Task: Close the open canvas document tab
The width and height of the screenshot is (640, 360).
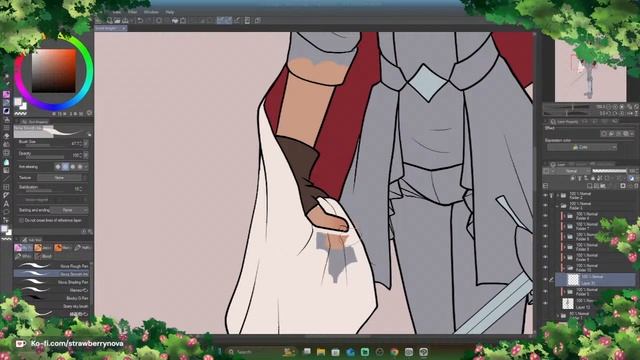Action: tap(124, 28)
